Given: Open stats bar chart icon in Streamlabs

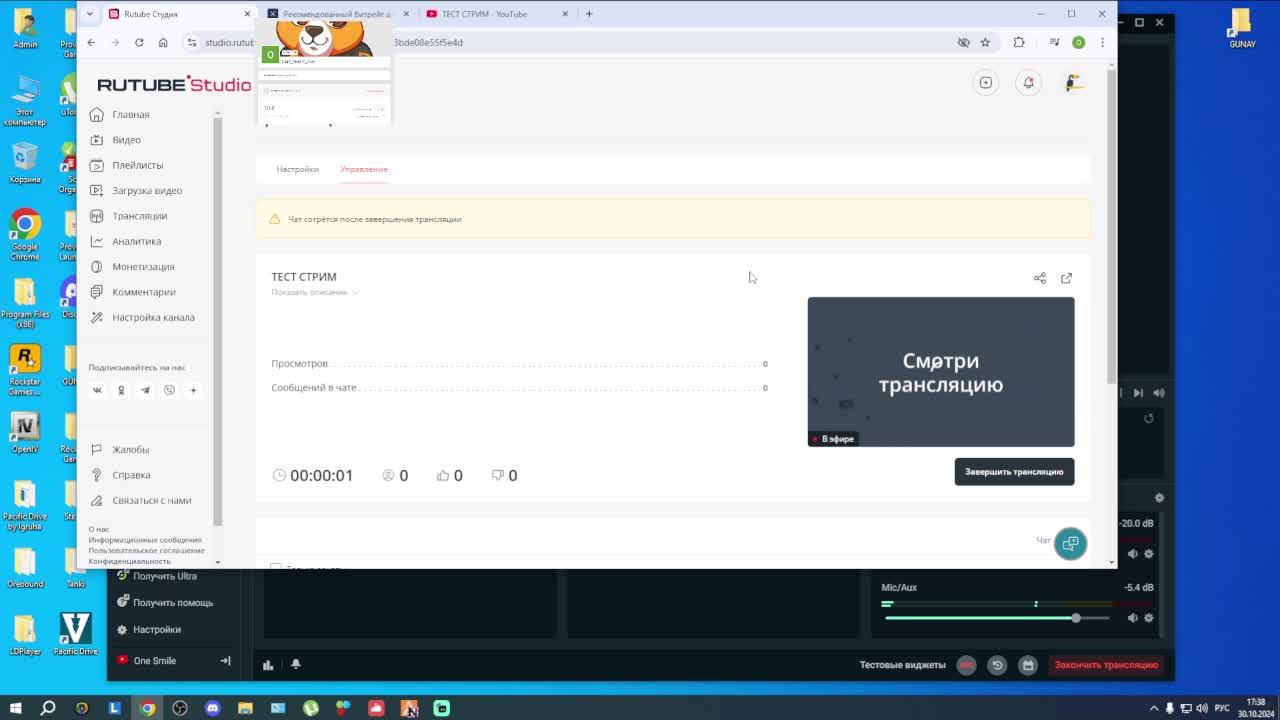Looking at the screenshot, I should (x=268, y=665).
